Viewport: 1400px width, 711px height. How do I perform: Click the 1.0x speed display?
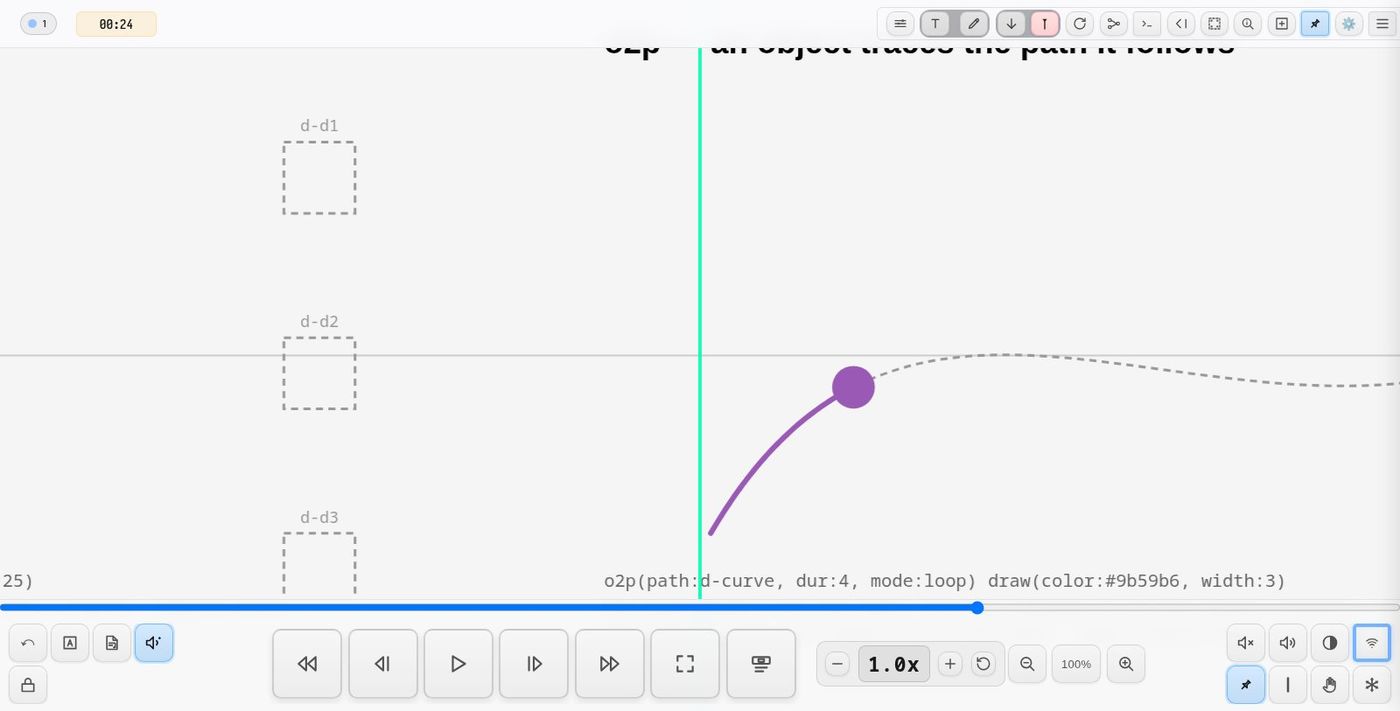click(894, 664)
